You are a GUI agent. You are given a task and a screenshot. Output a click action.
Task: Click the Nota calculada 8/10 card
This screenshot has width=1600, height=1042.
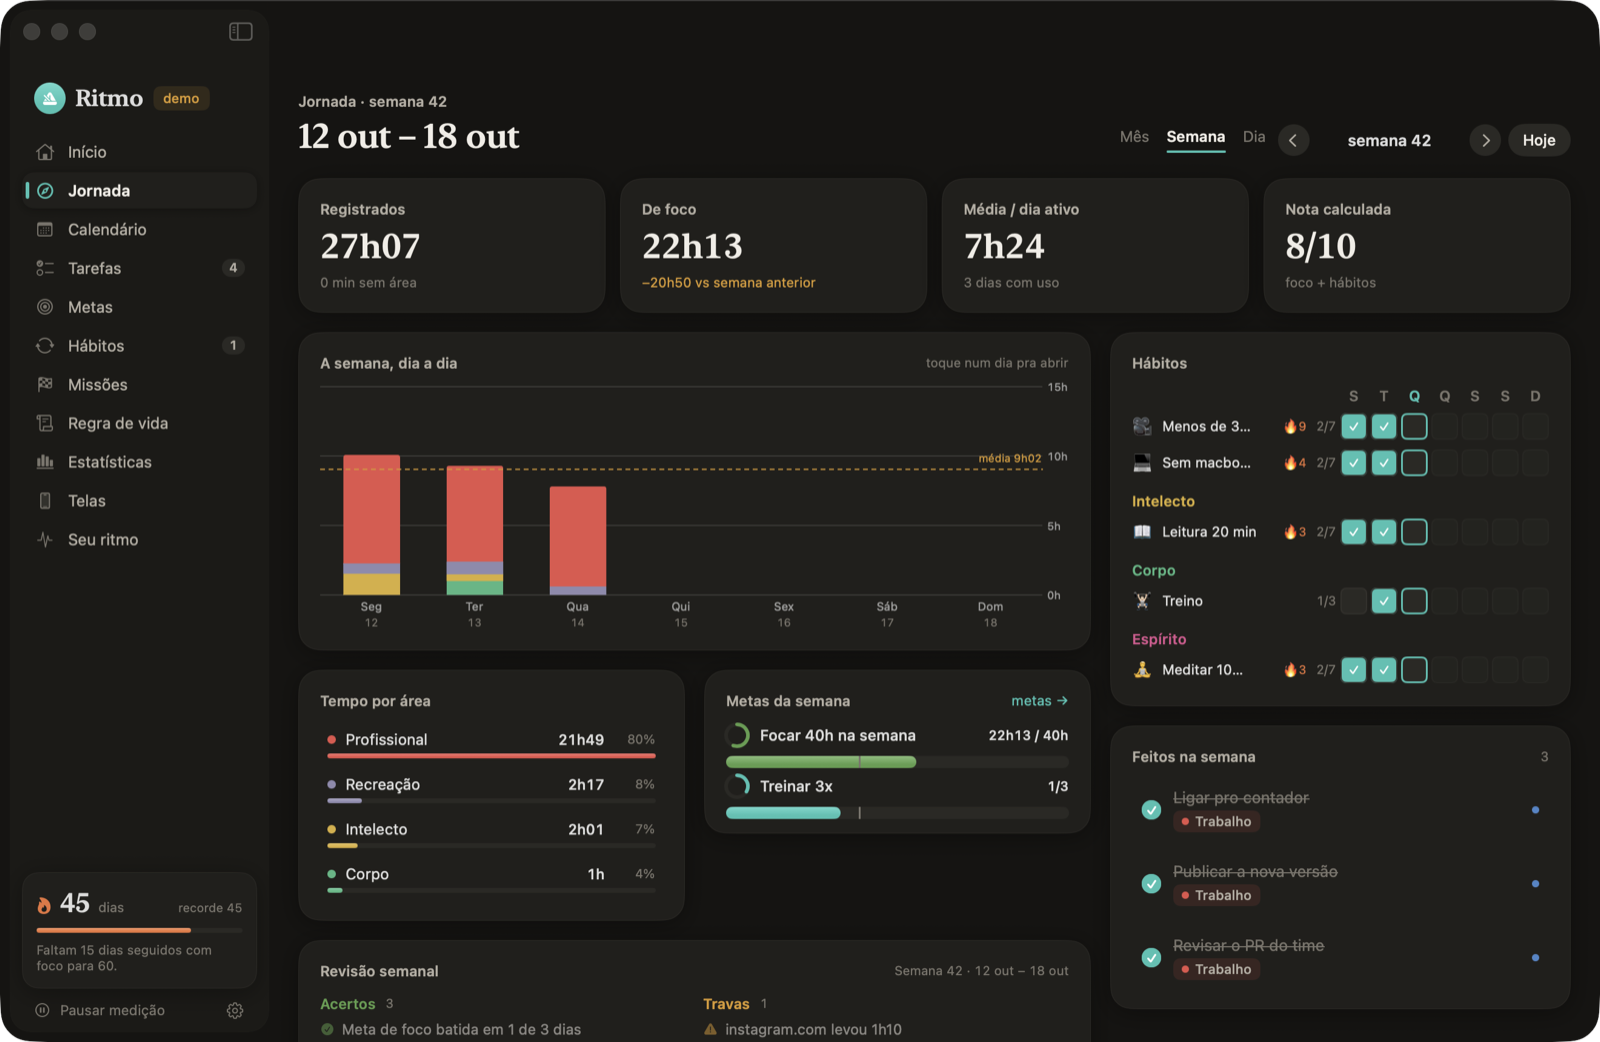[x=1417, y=246]
